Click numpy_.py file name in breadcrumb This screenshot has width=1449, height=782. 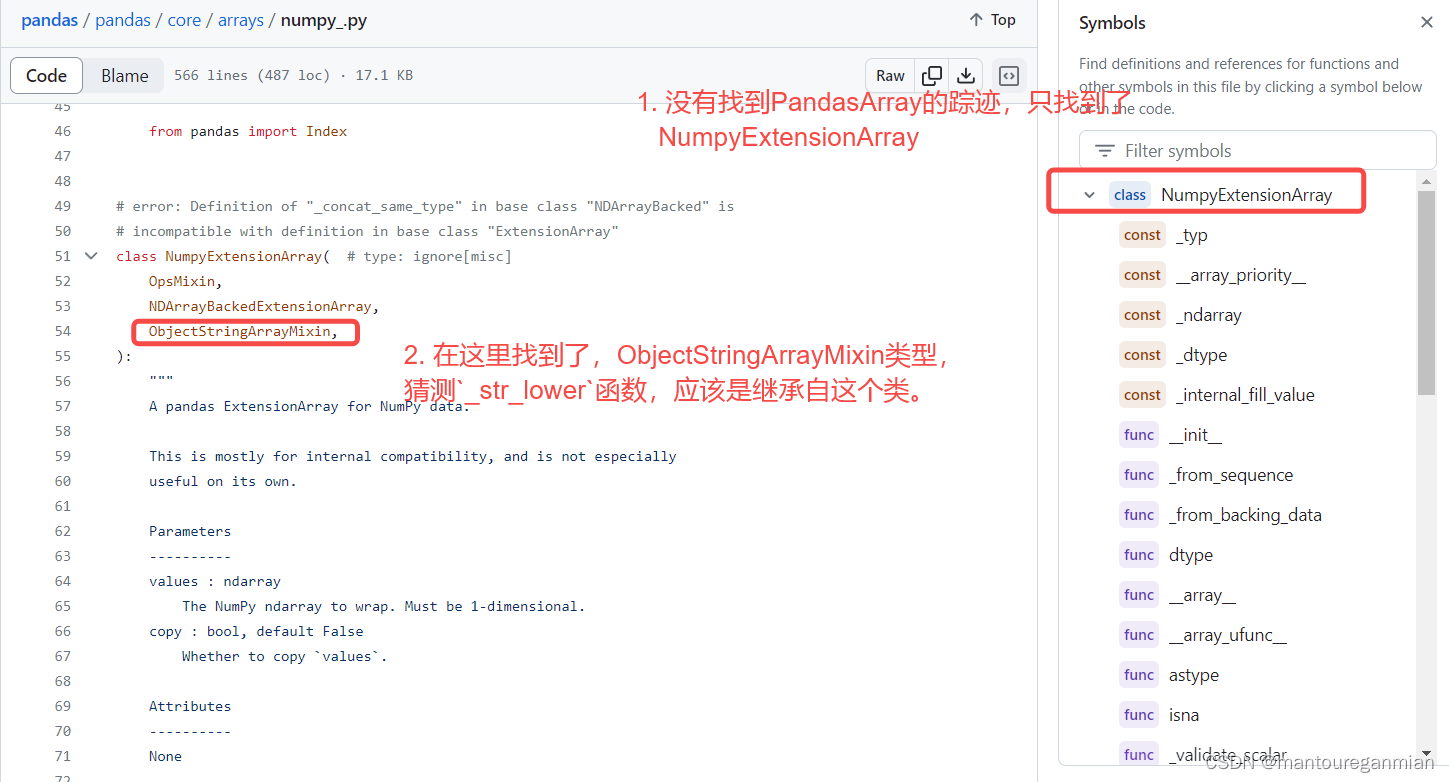[324, 20]
